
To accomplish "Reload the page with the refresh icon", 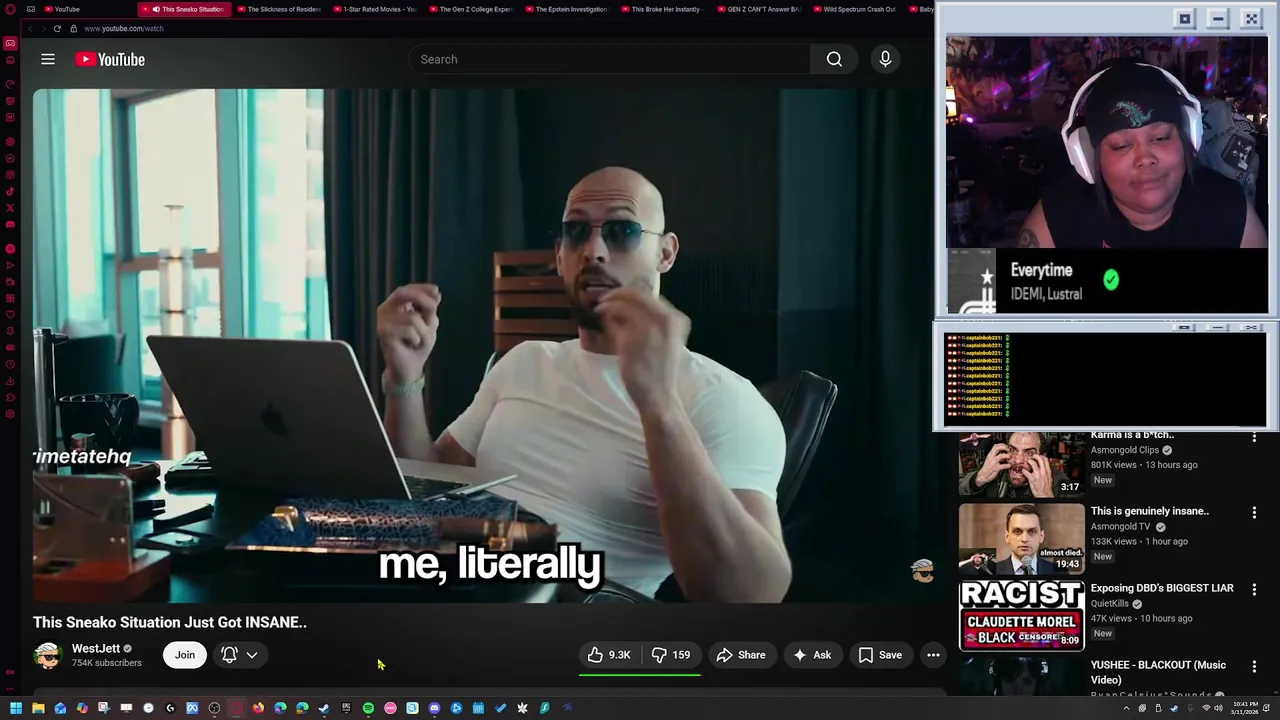I will (57, 28).
